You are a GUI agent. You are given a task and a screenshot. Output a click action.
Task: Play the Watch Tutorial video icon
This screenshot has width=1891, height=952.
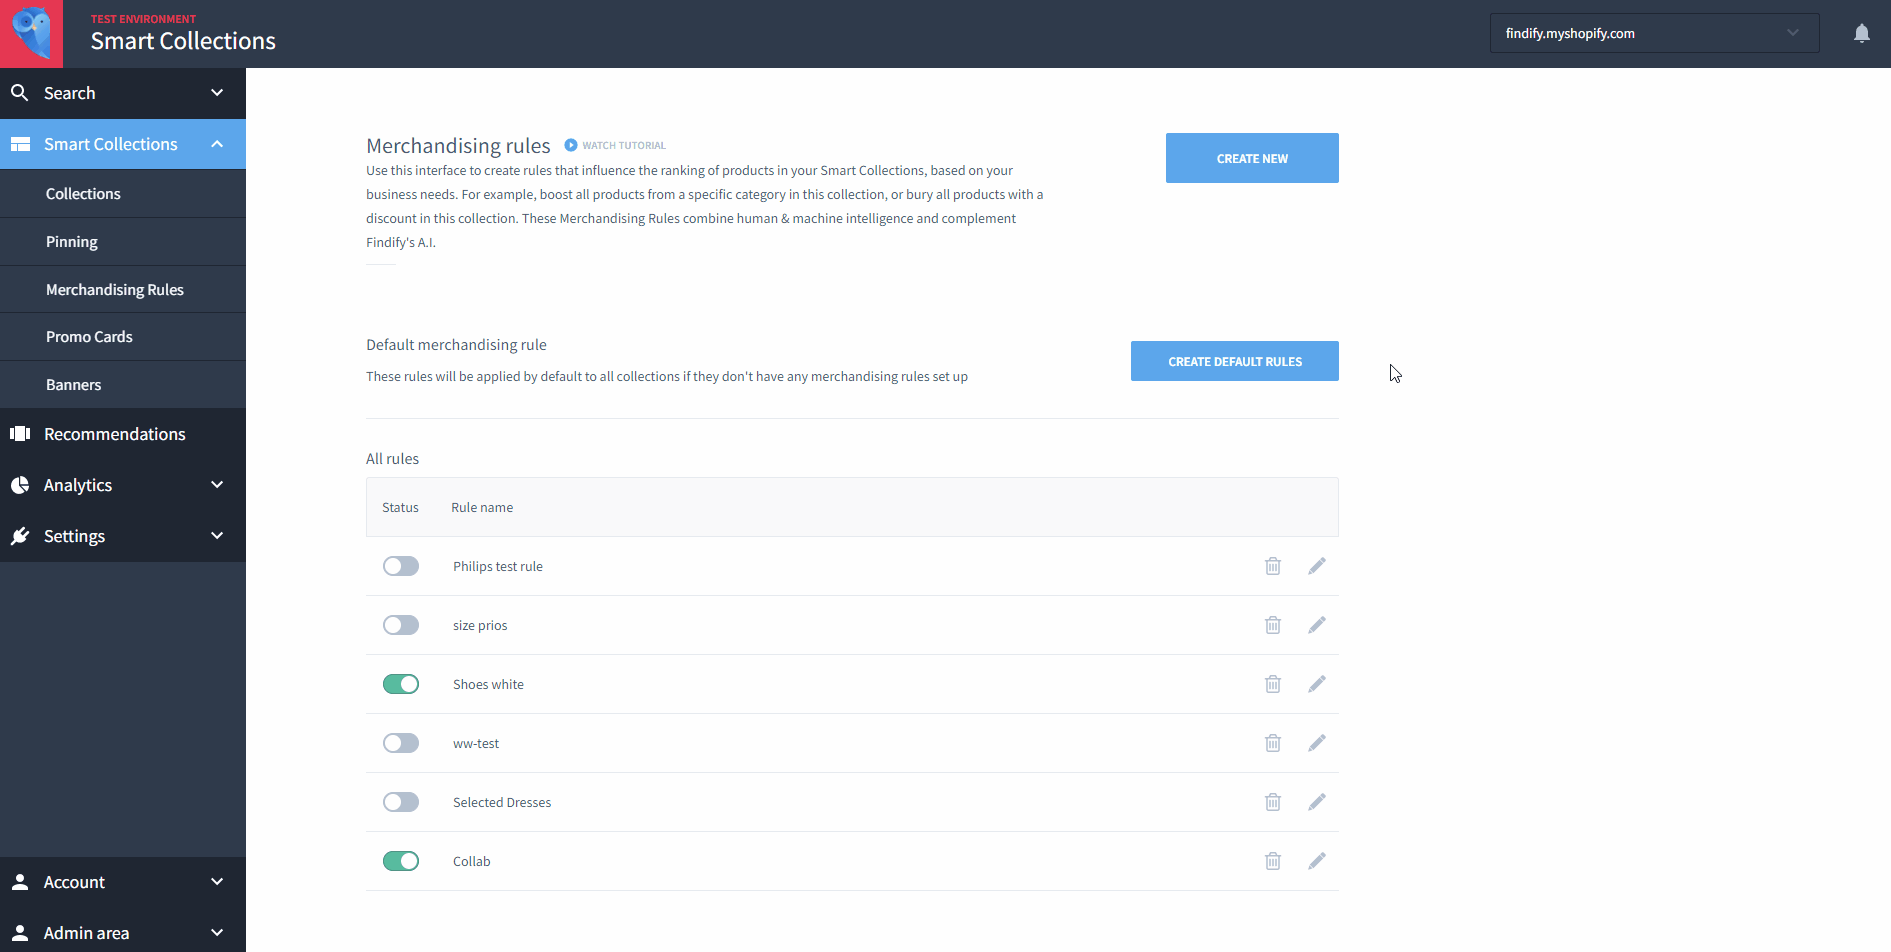[571, 145]
